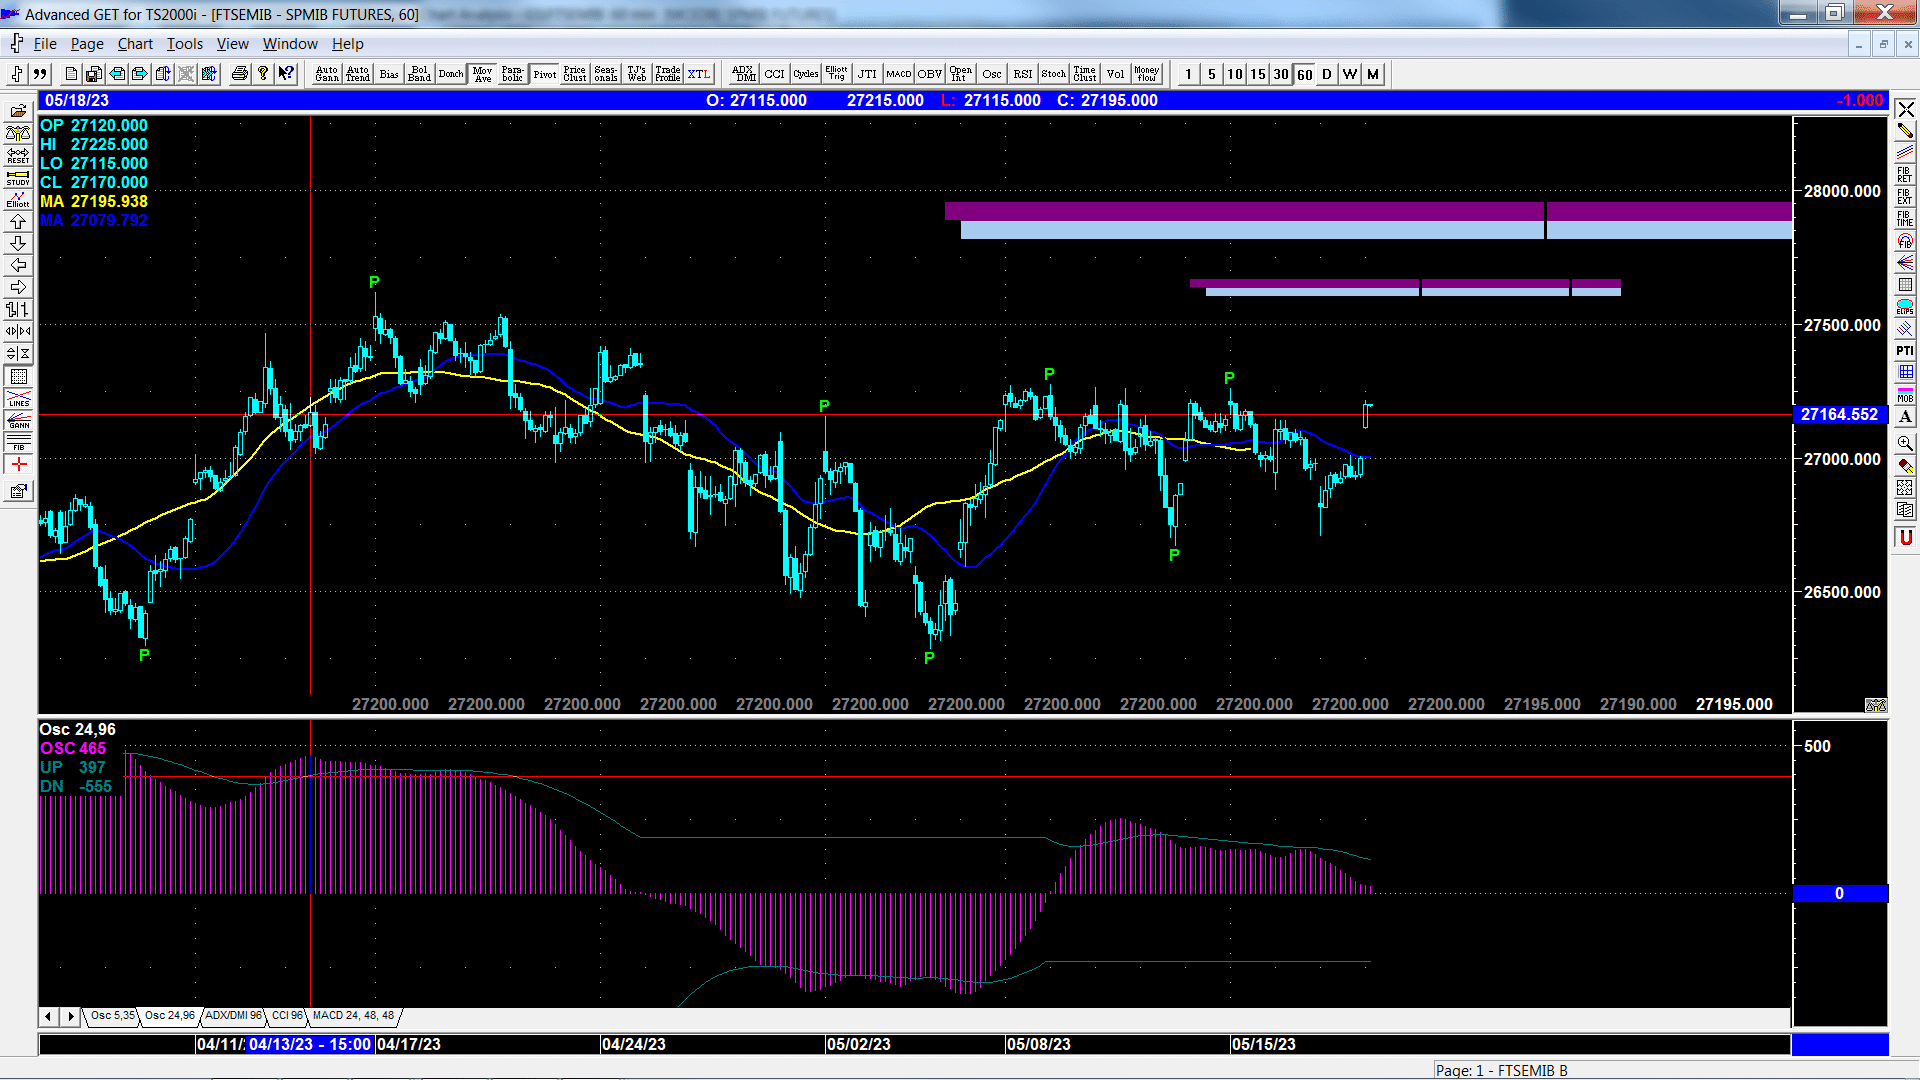Click the CCI indicator button
The width and height of the screenshot is (1920, 1080).
point(775,74)
